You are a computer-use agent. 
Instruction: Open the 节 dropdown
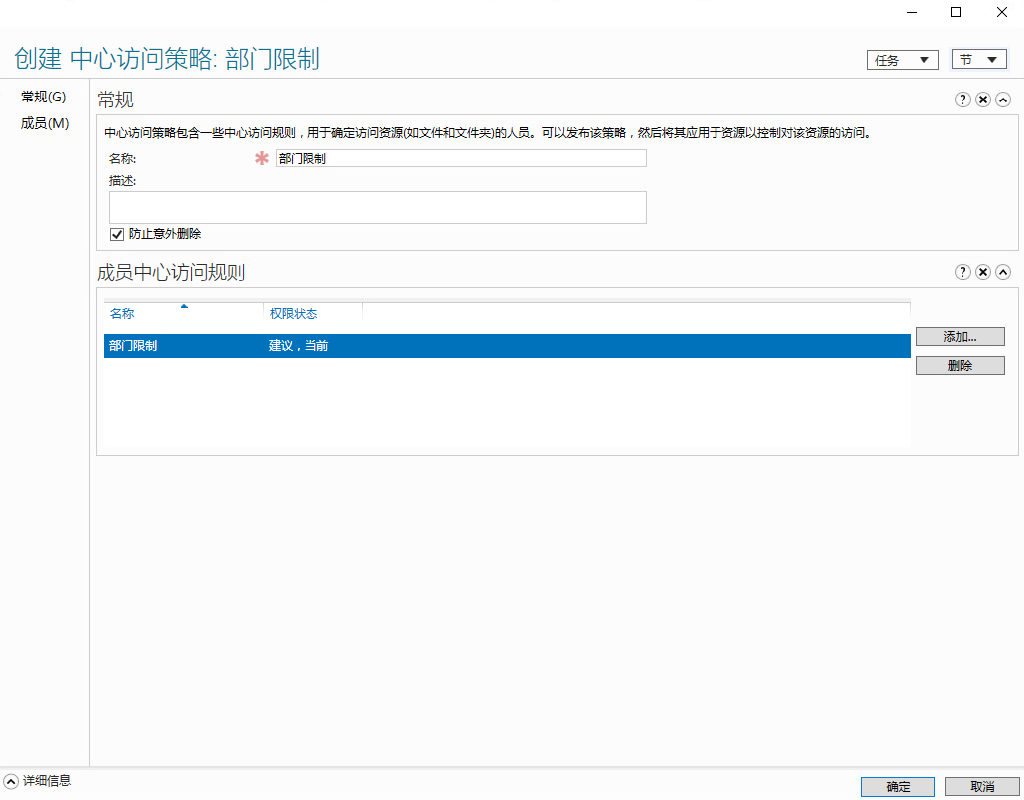978,59
